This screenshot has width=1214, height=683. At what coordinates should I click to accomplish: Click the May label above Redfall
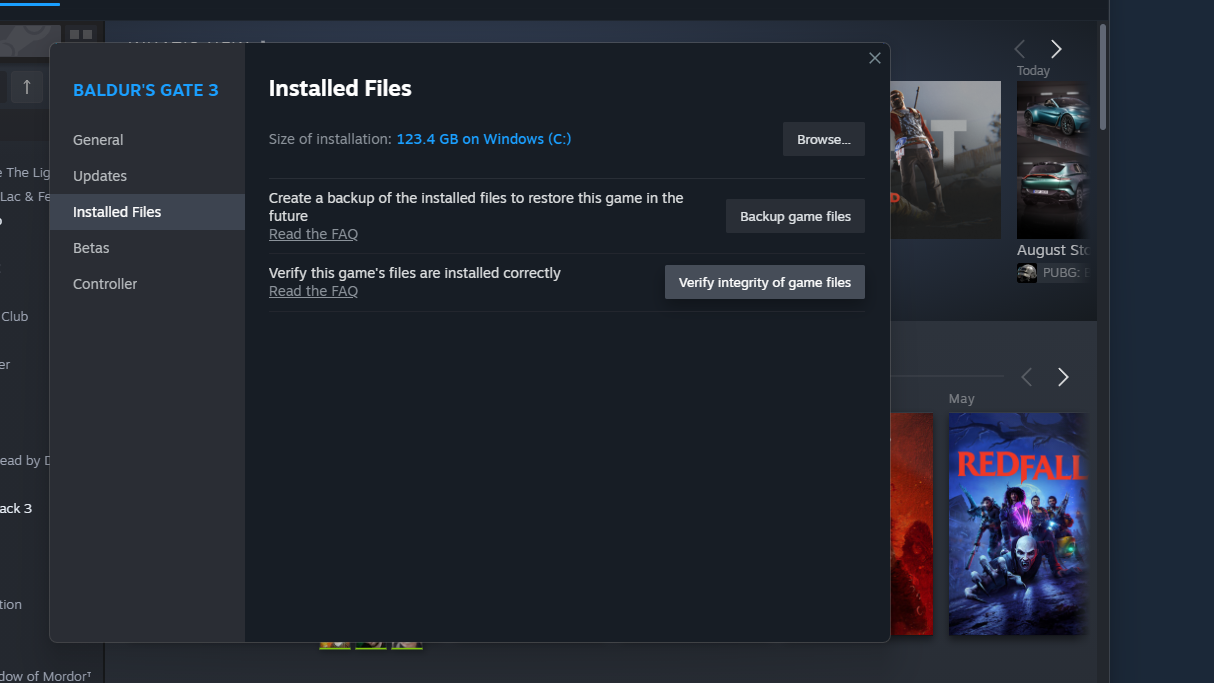(x=961, y=399)
